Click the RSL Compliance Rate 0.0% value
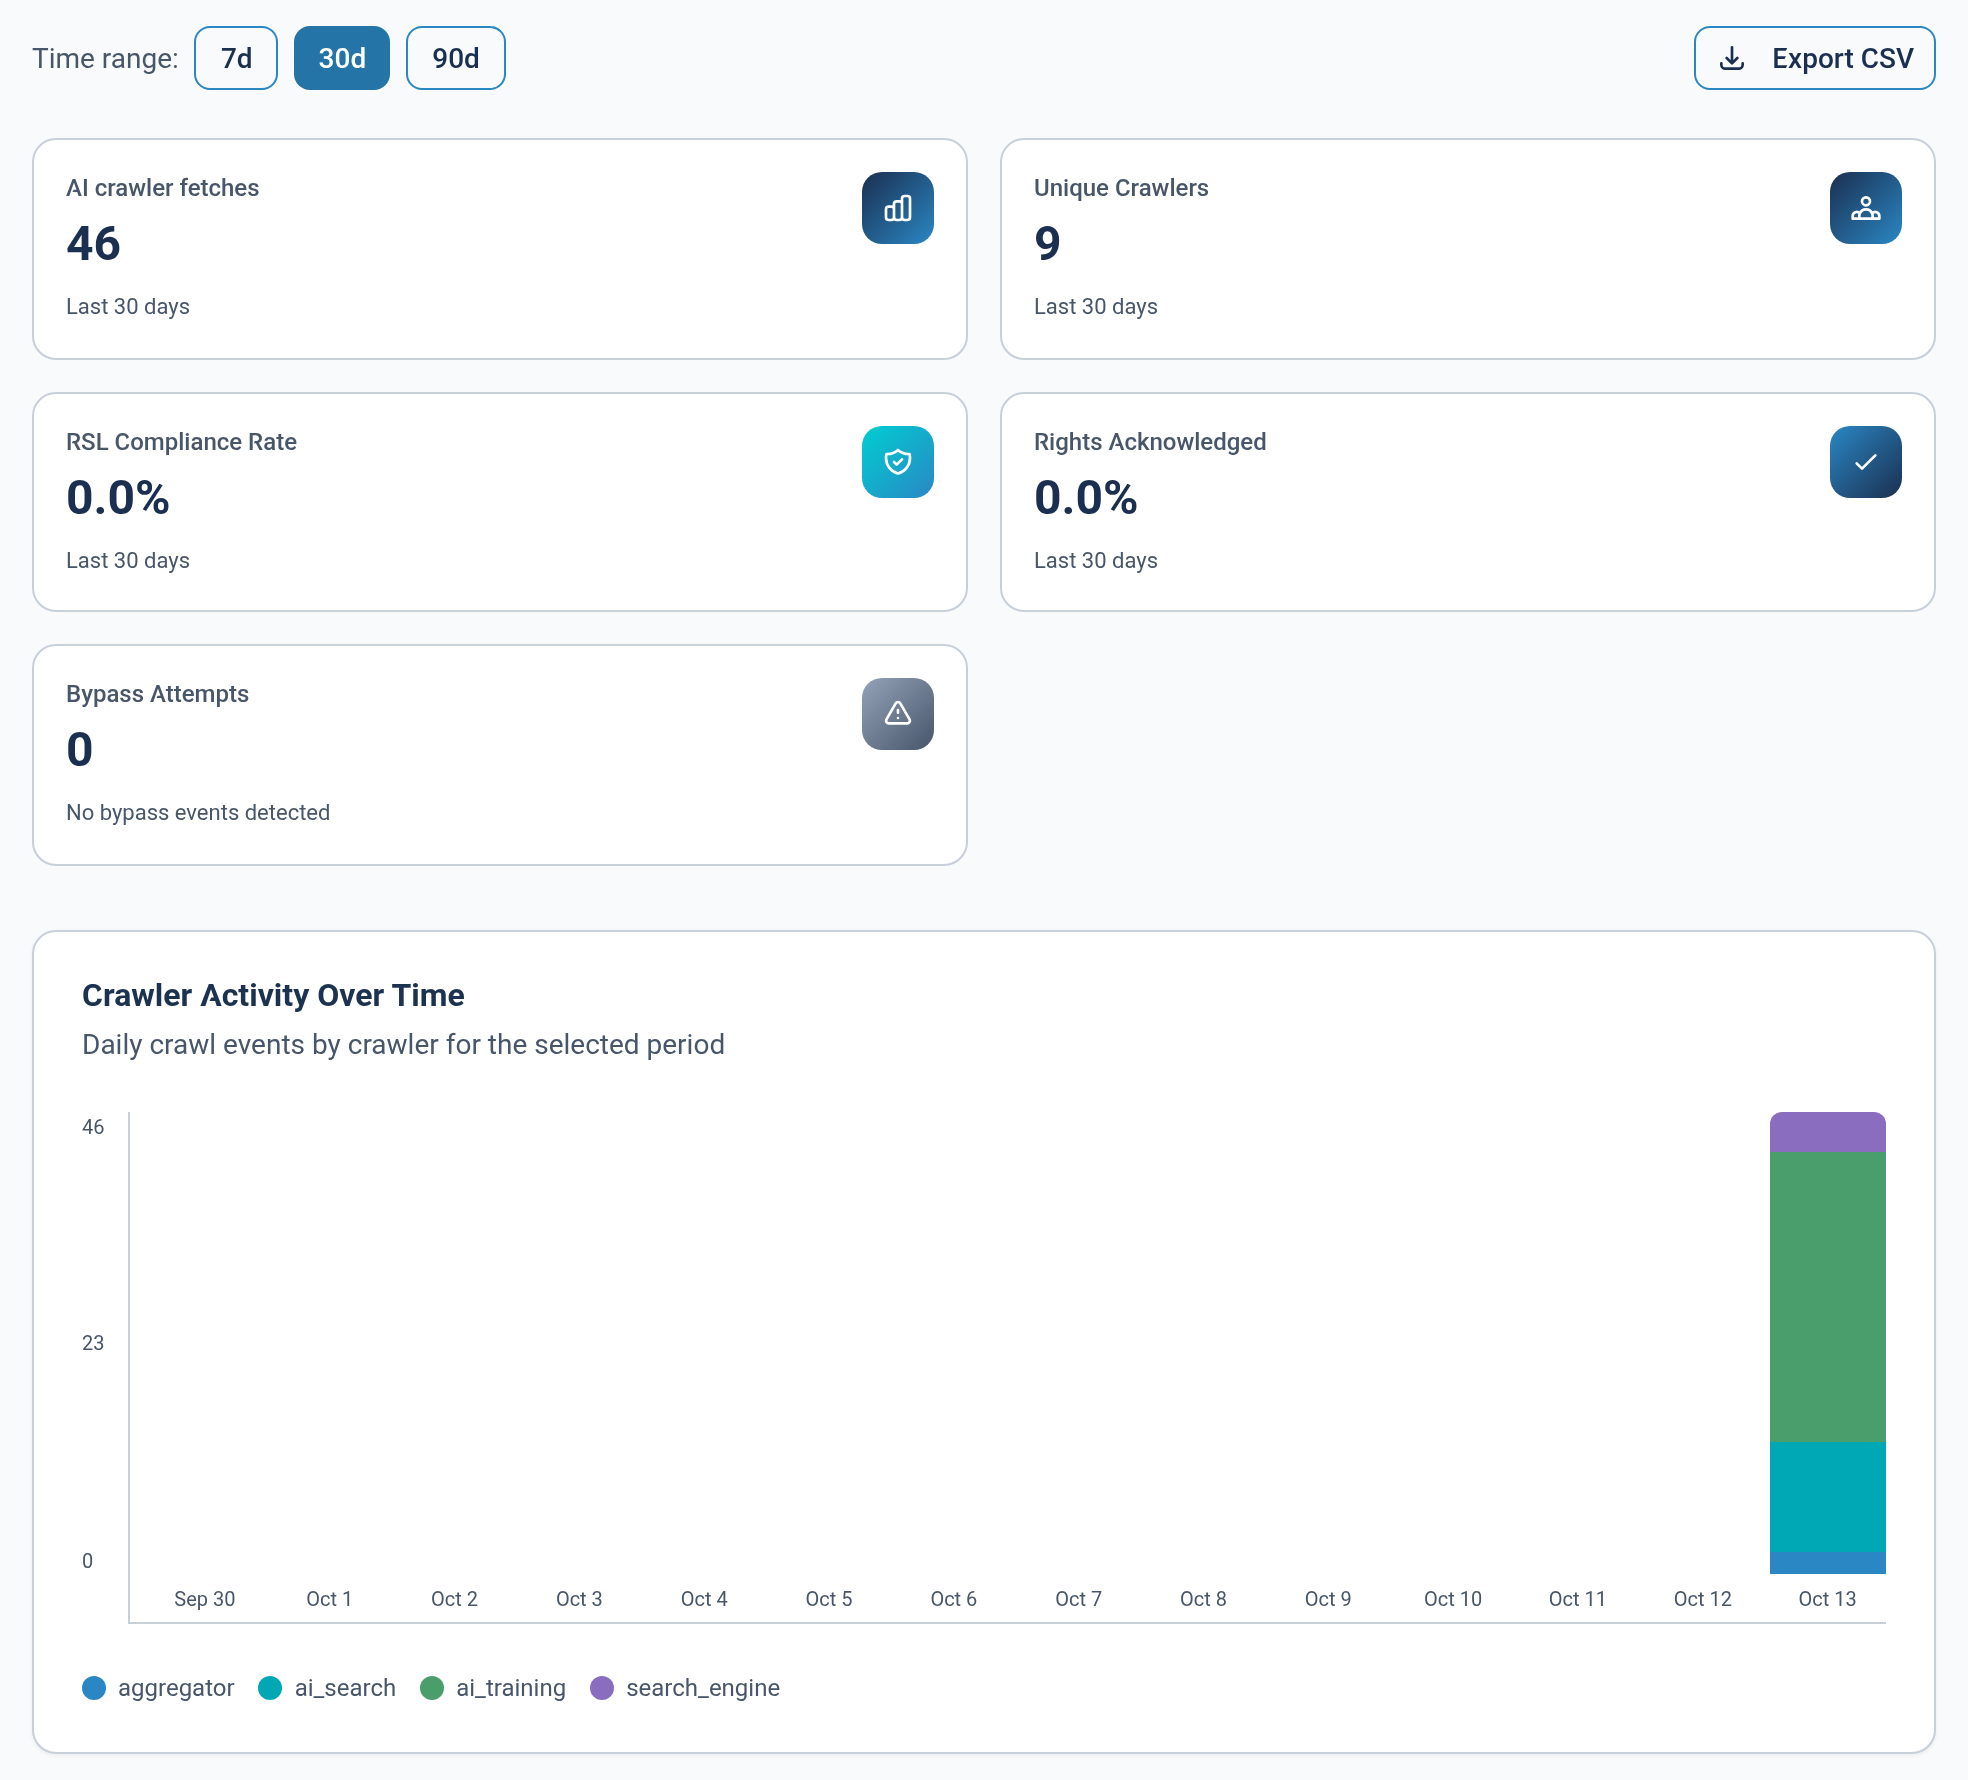The width and height of the screenshot is (1968, 1780). point(118,498)
